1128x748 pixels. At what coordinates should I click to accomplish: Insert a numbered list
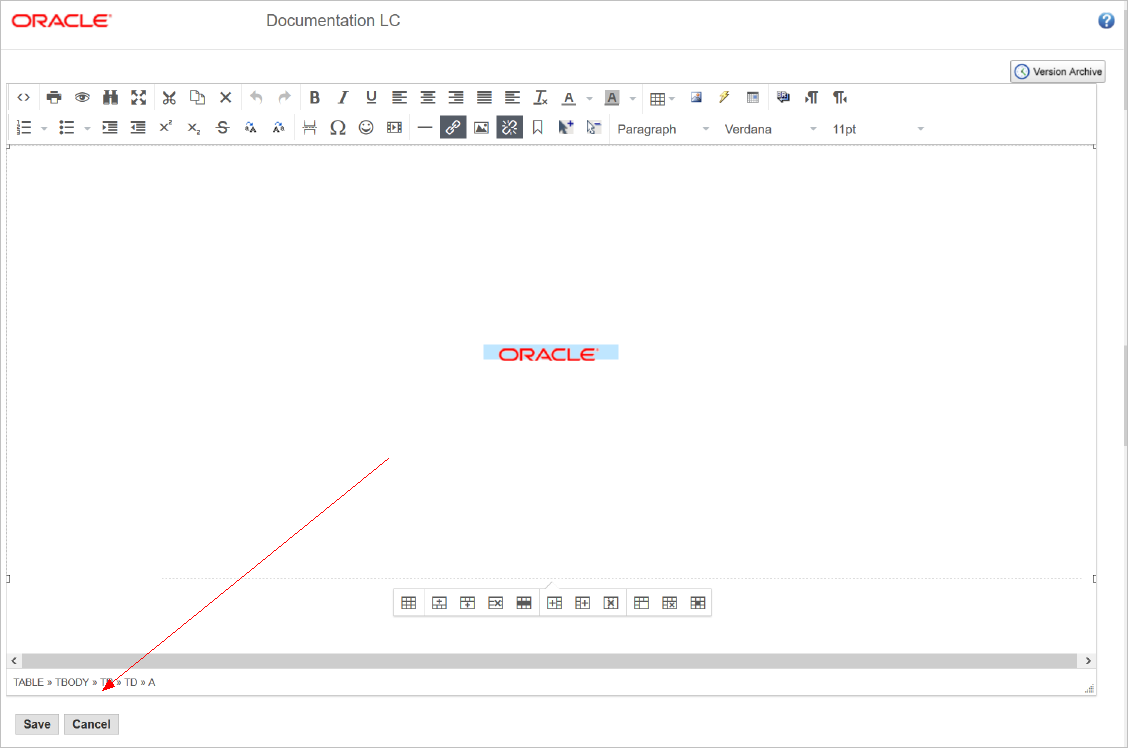coord(24,128)
